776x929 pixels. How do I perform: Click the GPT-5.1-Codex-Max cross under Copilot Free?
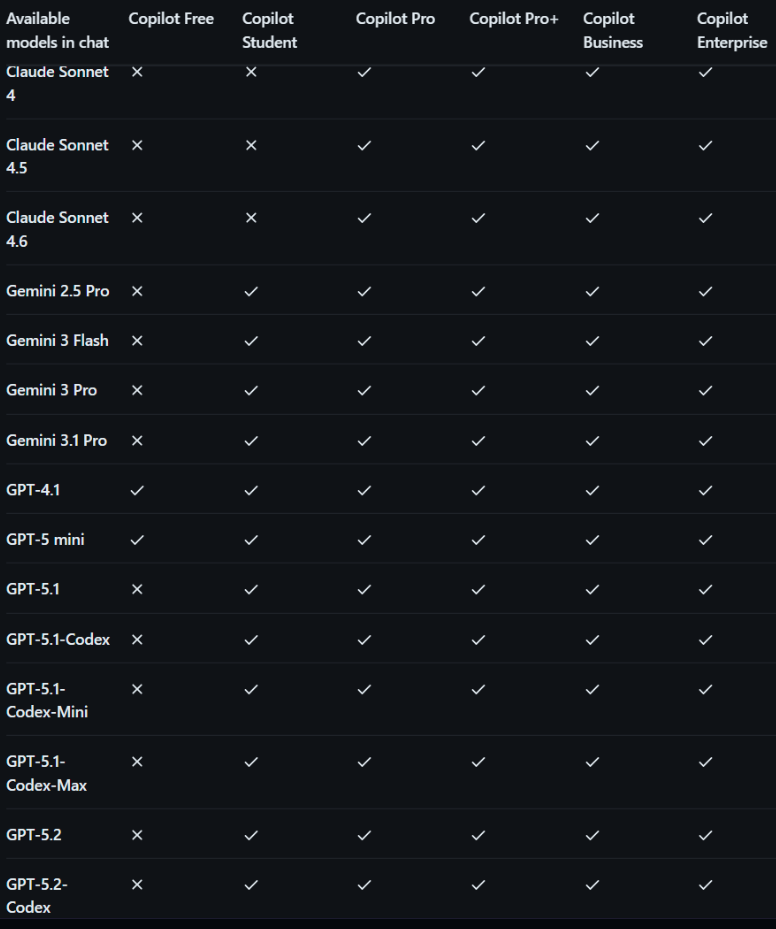coord(137,762)
